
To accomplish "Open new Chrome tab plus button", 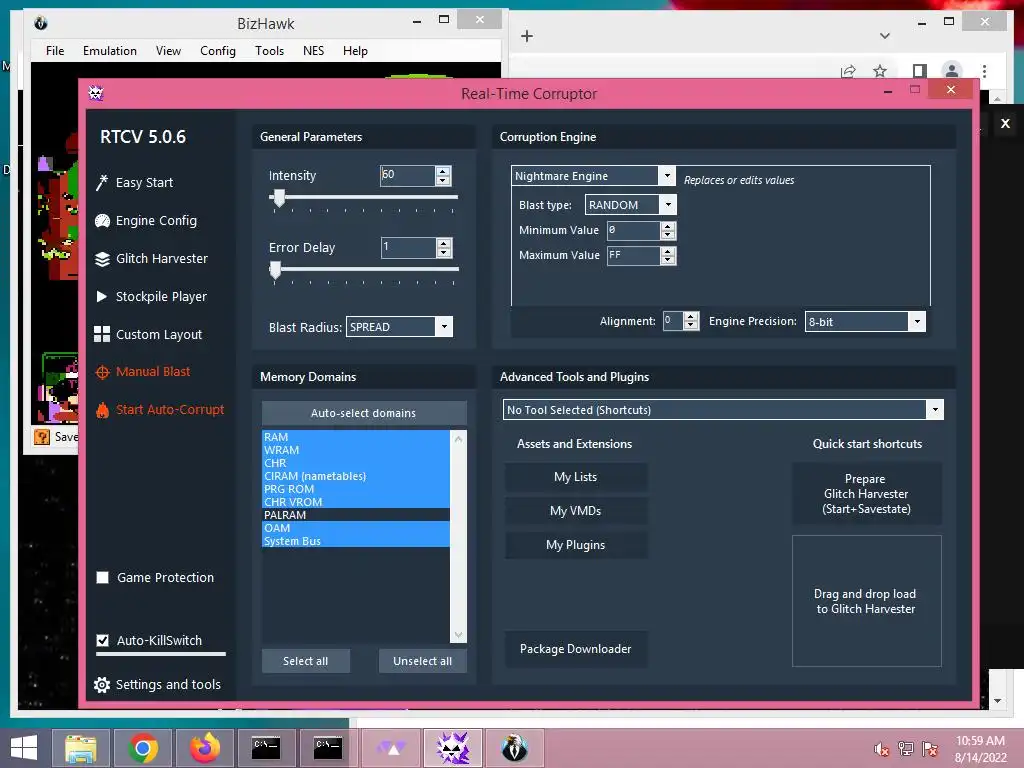I will [x=527, y=36].
